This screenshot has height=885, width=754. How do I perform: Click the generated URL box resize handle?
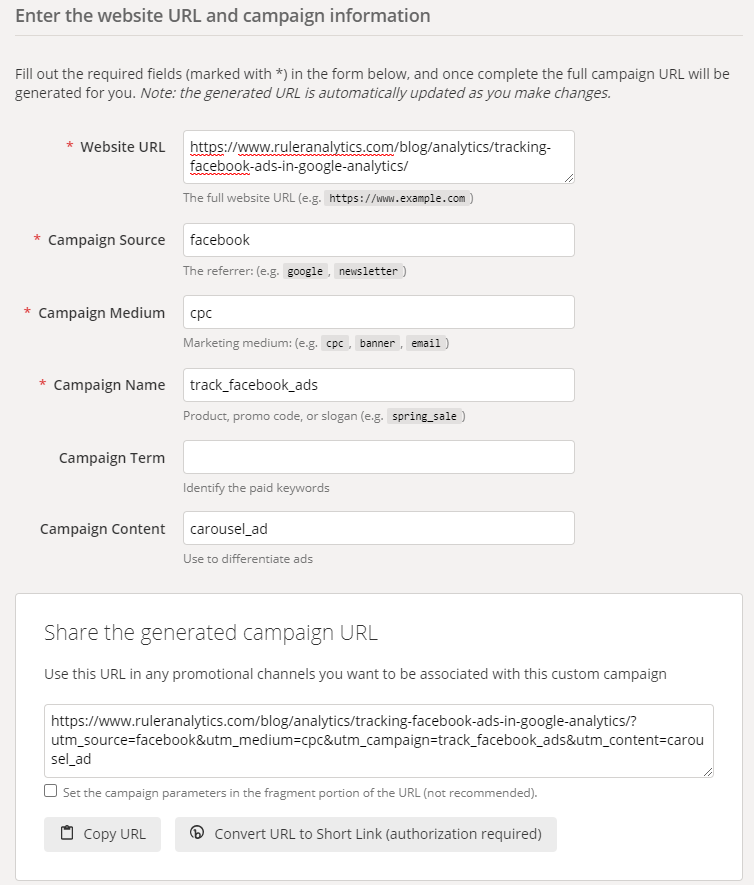707,770
